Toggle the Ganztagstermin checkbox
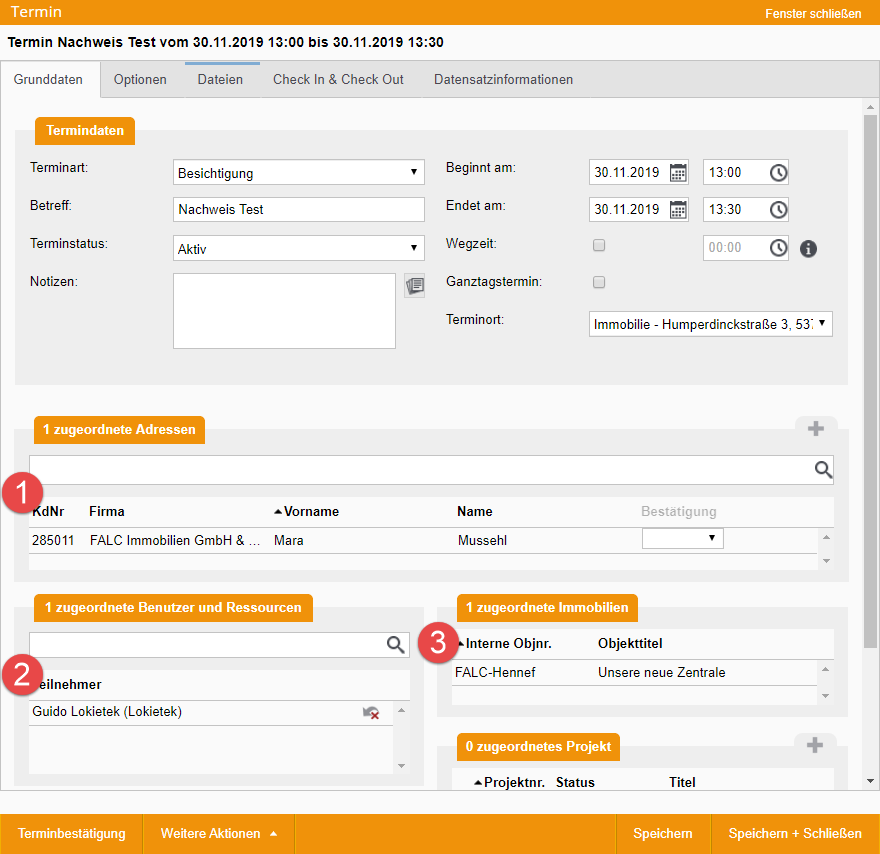880x854 pixels. tap(599, 282)
